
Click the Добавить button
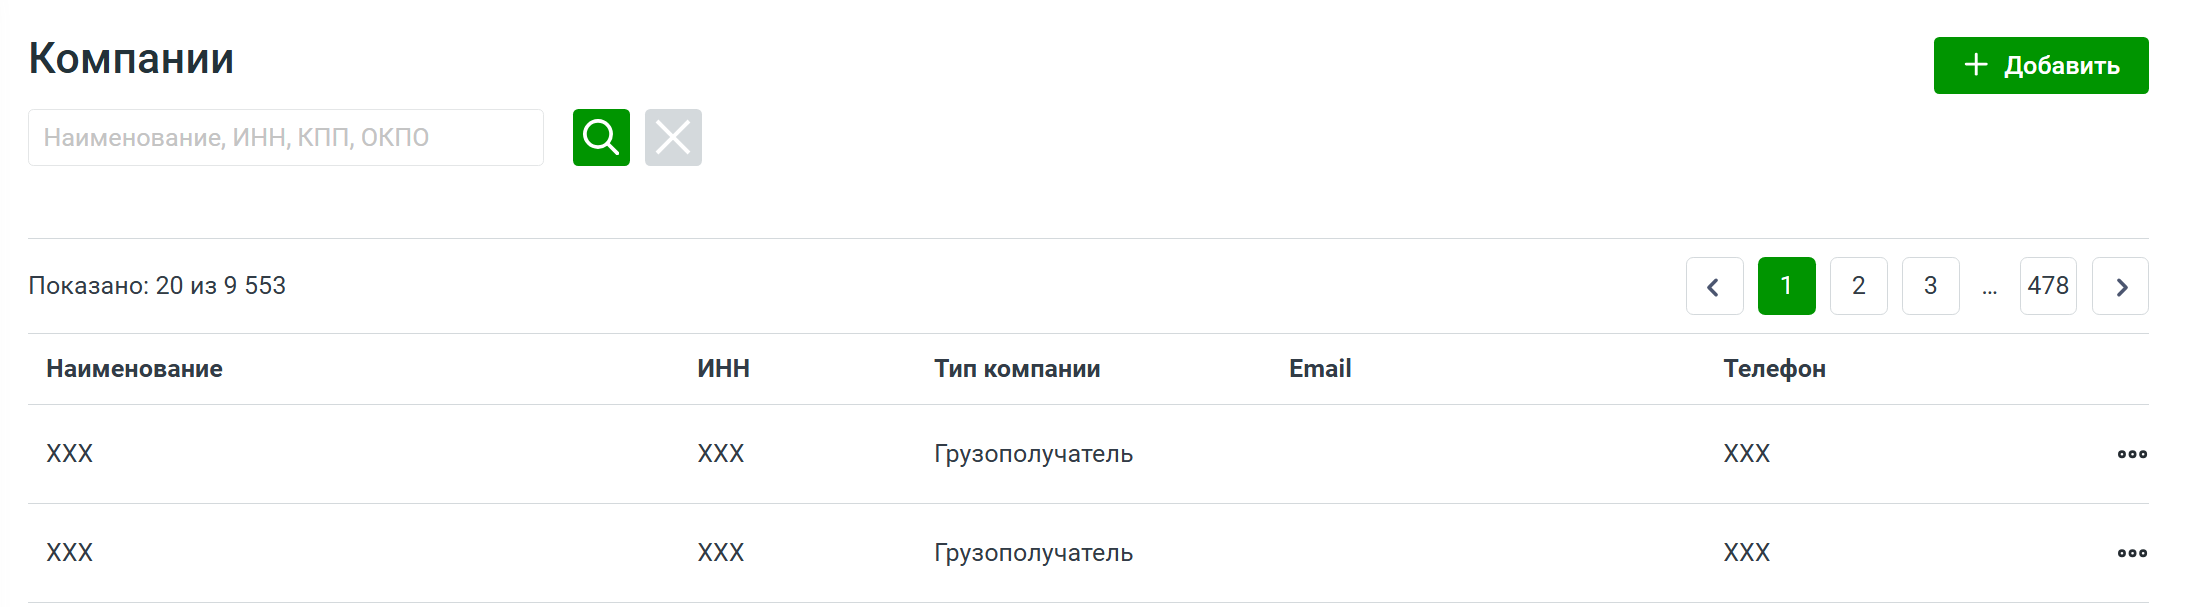(x=2040, y=66)
